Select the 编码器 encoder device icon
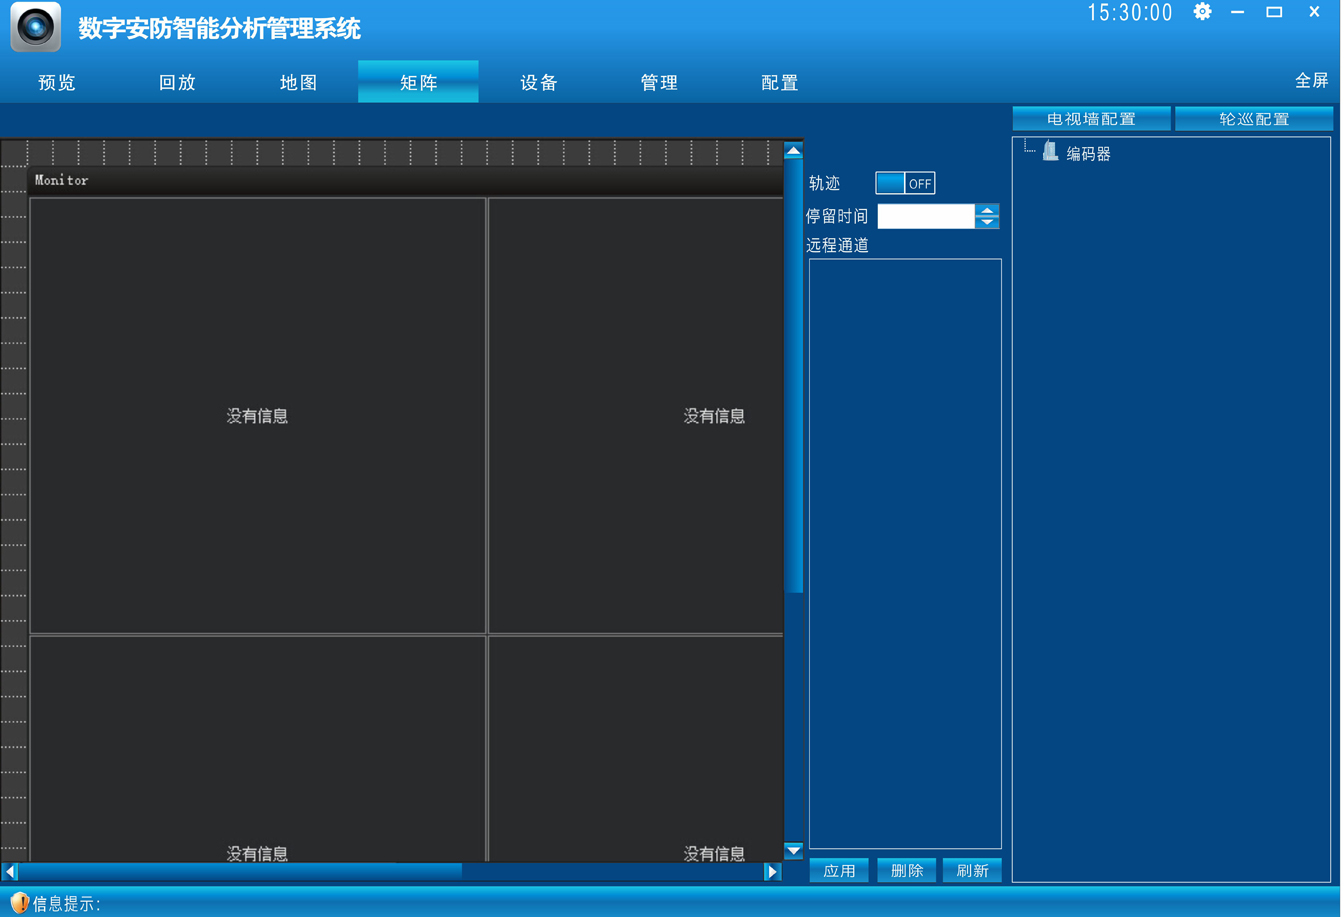This screenshot has width=1344, height=917. pyautogui.click(x=1050, y=151)
